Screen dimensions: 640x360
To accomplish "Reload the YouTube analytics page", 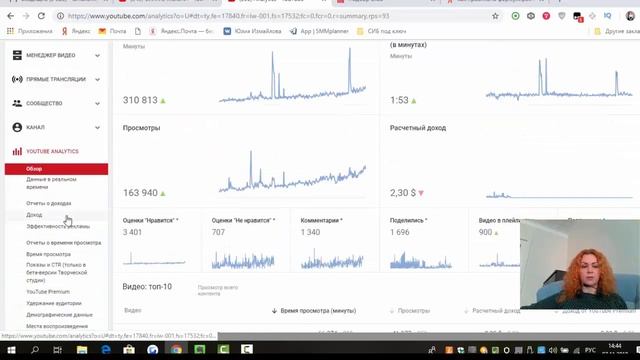I will pyautogui.click(x=41, y=16).
